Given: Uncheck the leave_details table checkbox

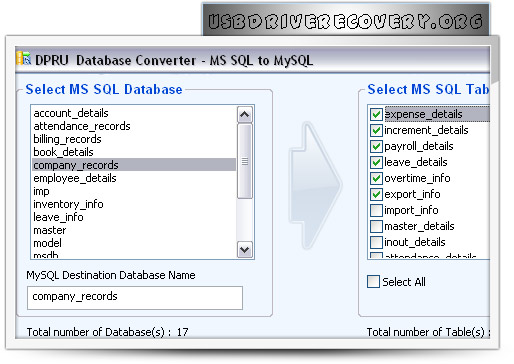Looking at the screenshot, I should click(x=376, y=162).
